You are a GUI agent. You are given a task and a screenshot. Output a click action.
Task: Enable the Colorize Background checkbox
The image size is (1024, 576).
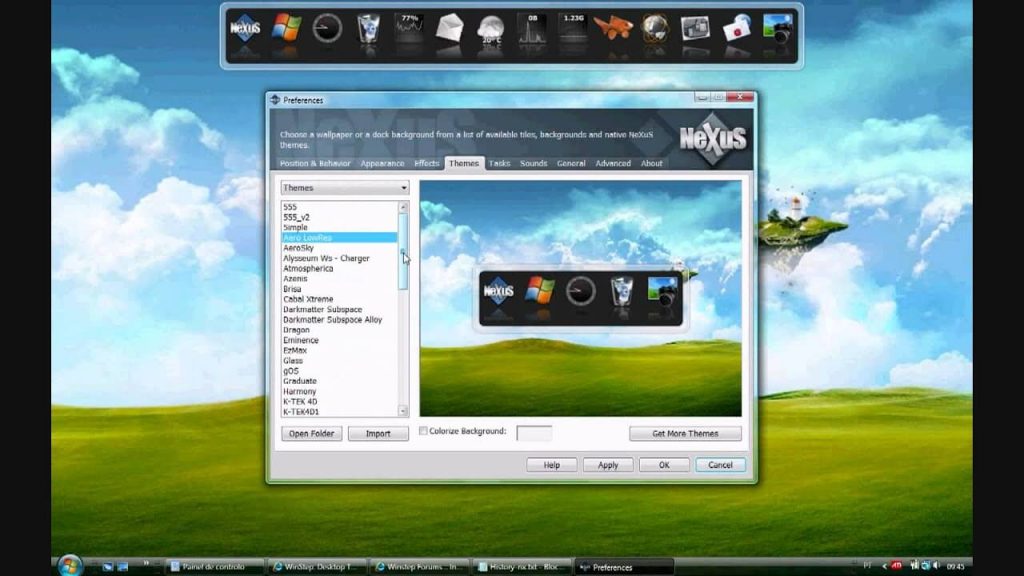(x=423, y=429)
